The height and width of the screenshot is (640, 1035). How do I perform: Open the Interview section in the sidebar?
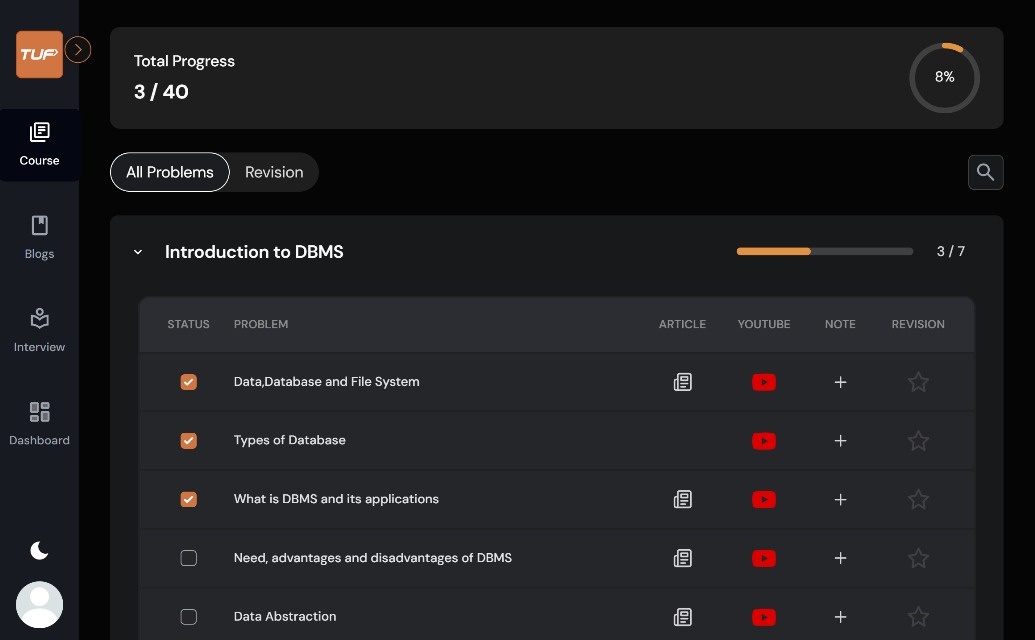click(39, 330)
